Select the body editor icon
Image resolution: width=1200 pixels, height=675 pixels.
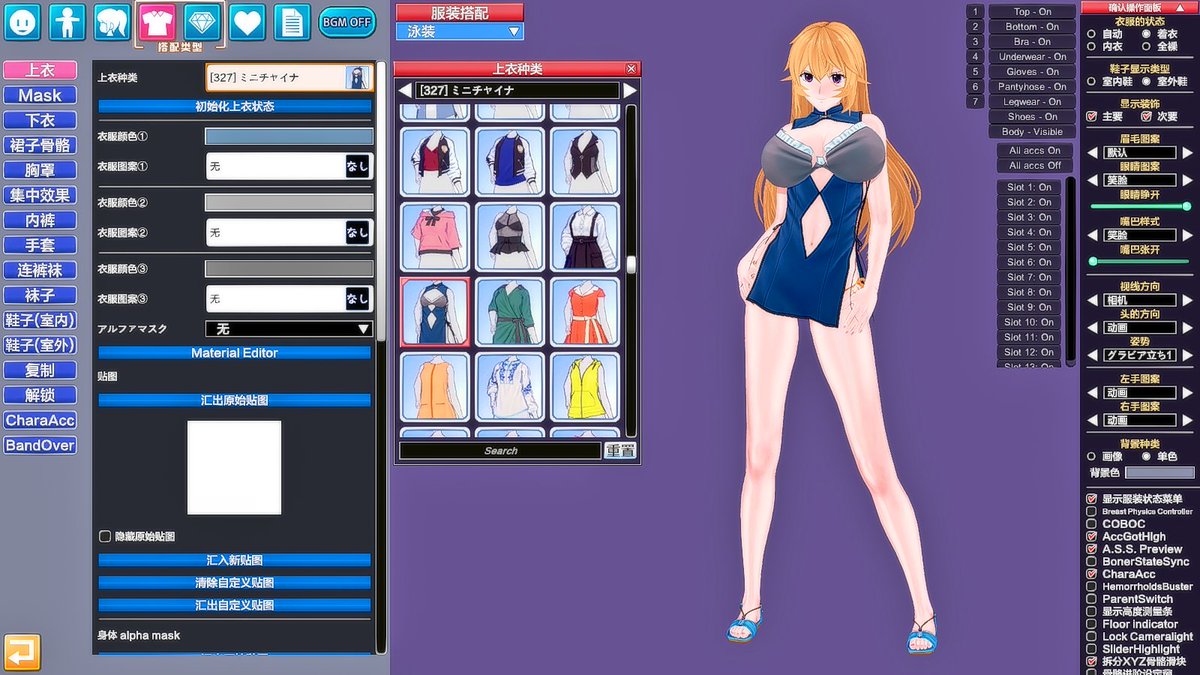(66, 22)
